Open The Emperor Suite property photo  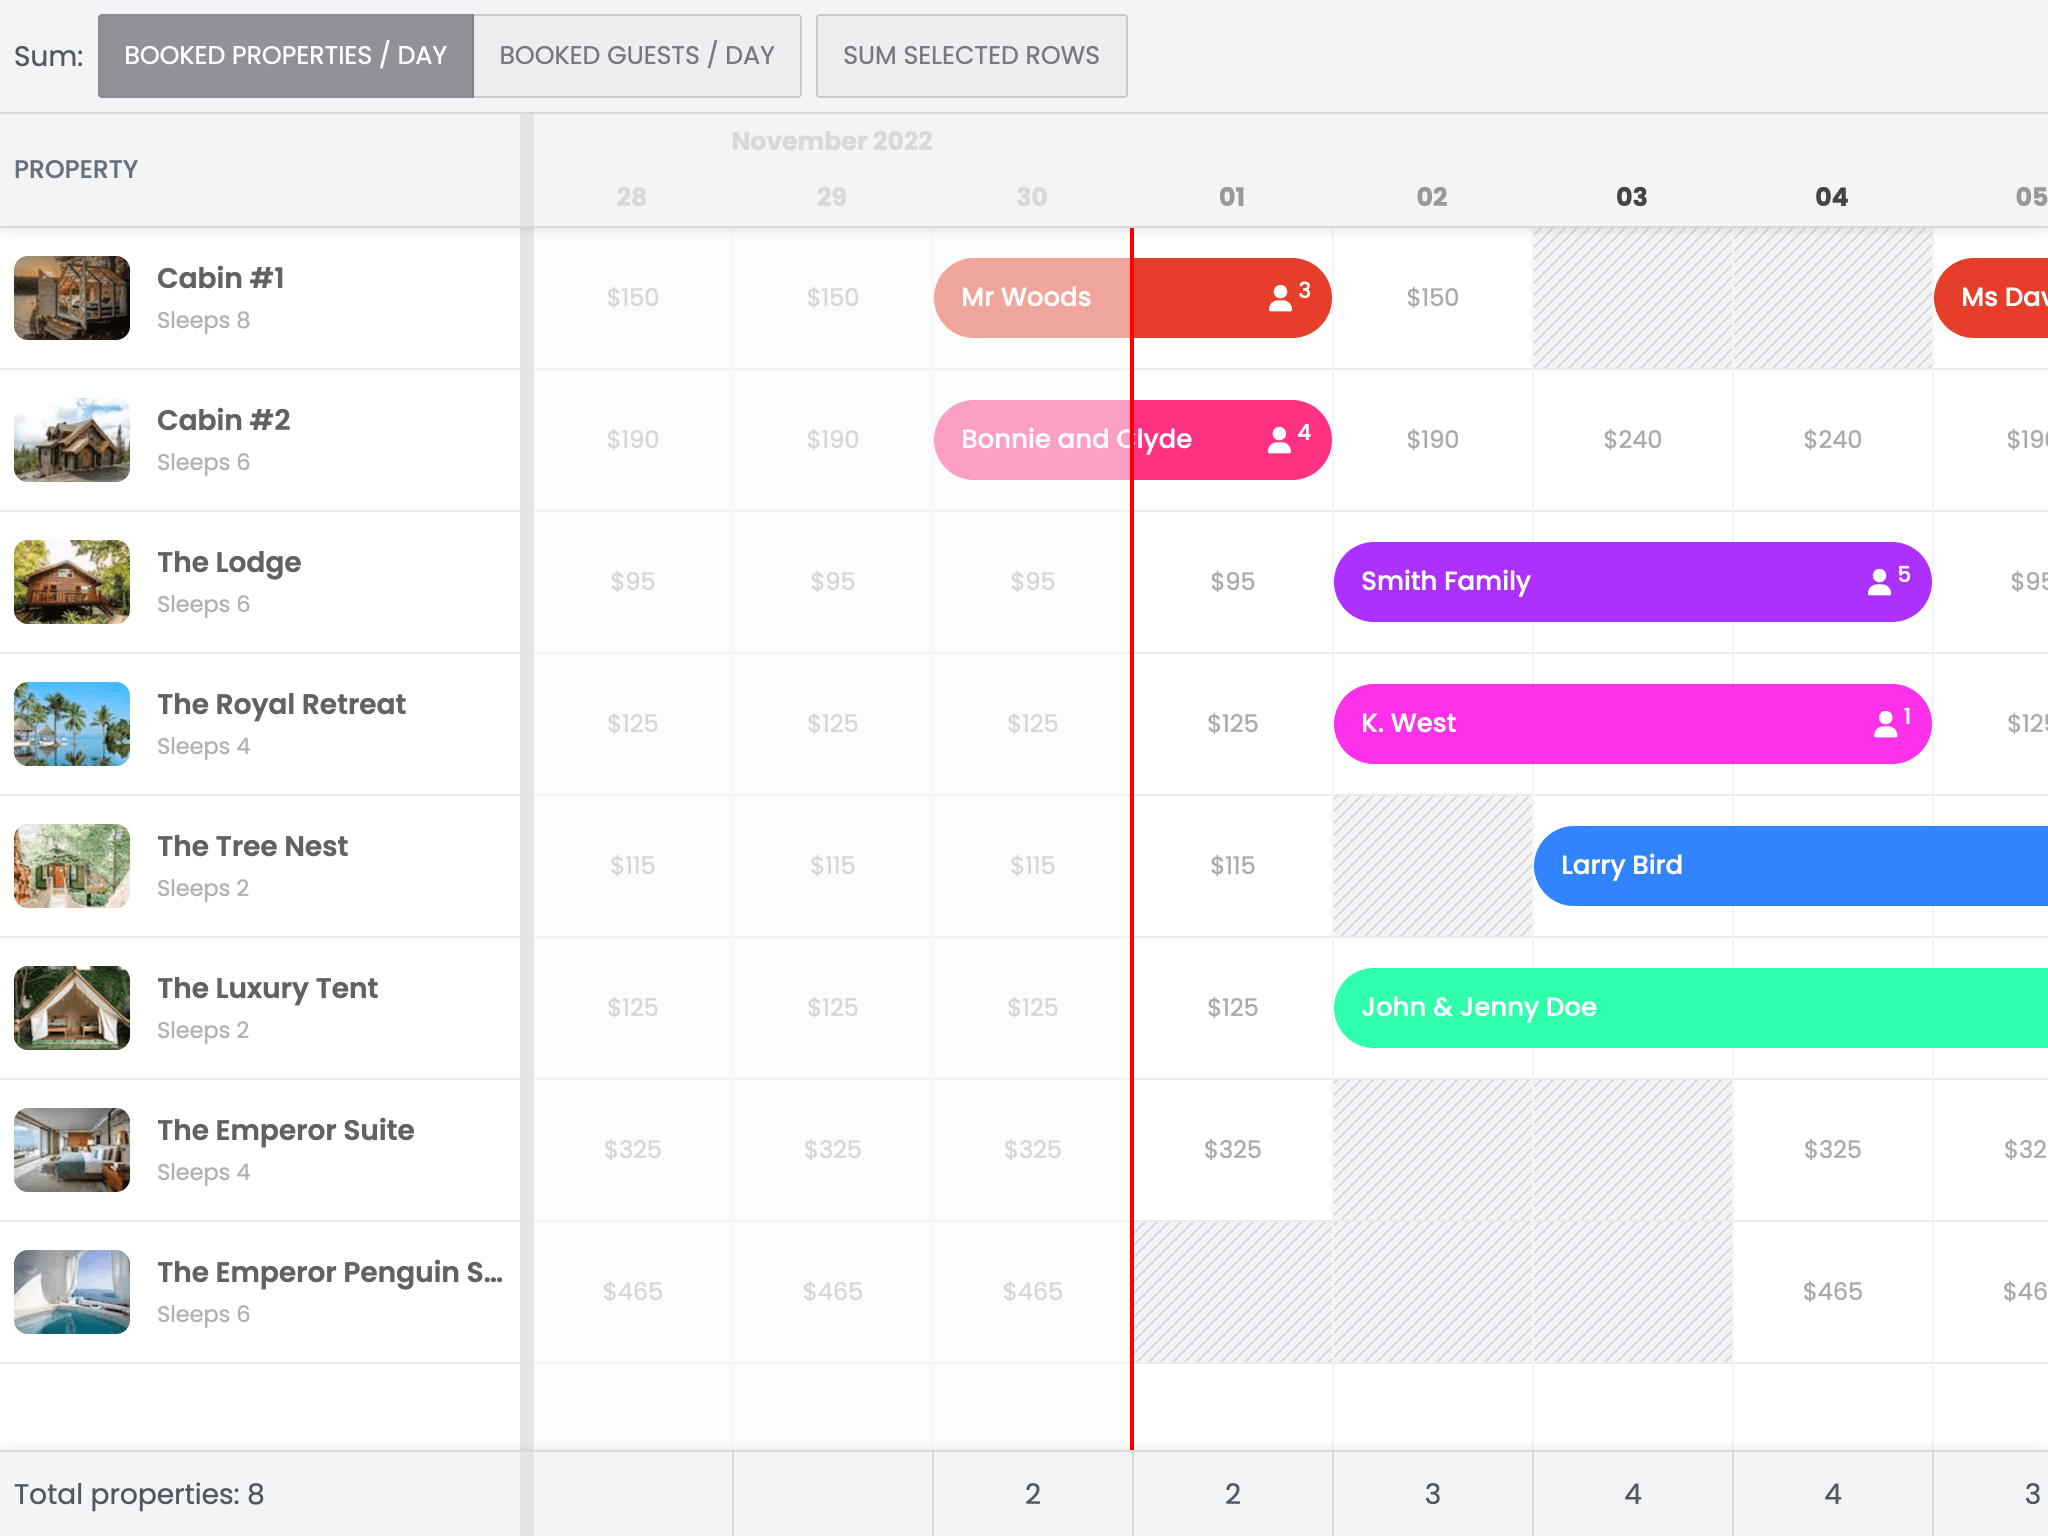tap(71, 1150)
